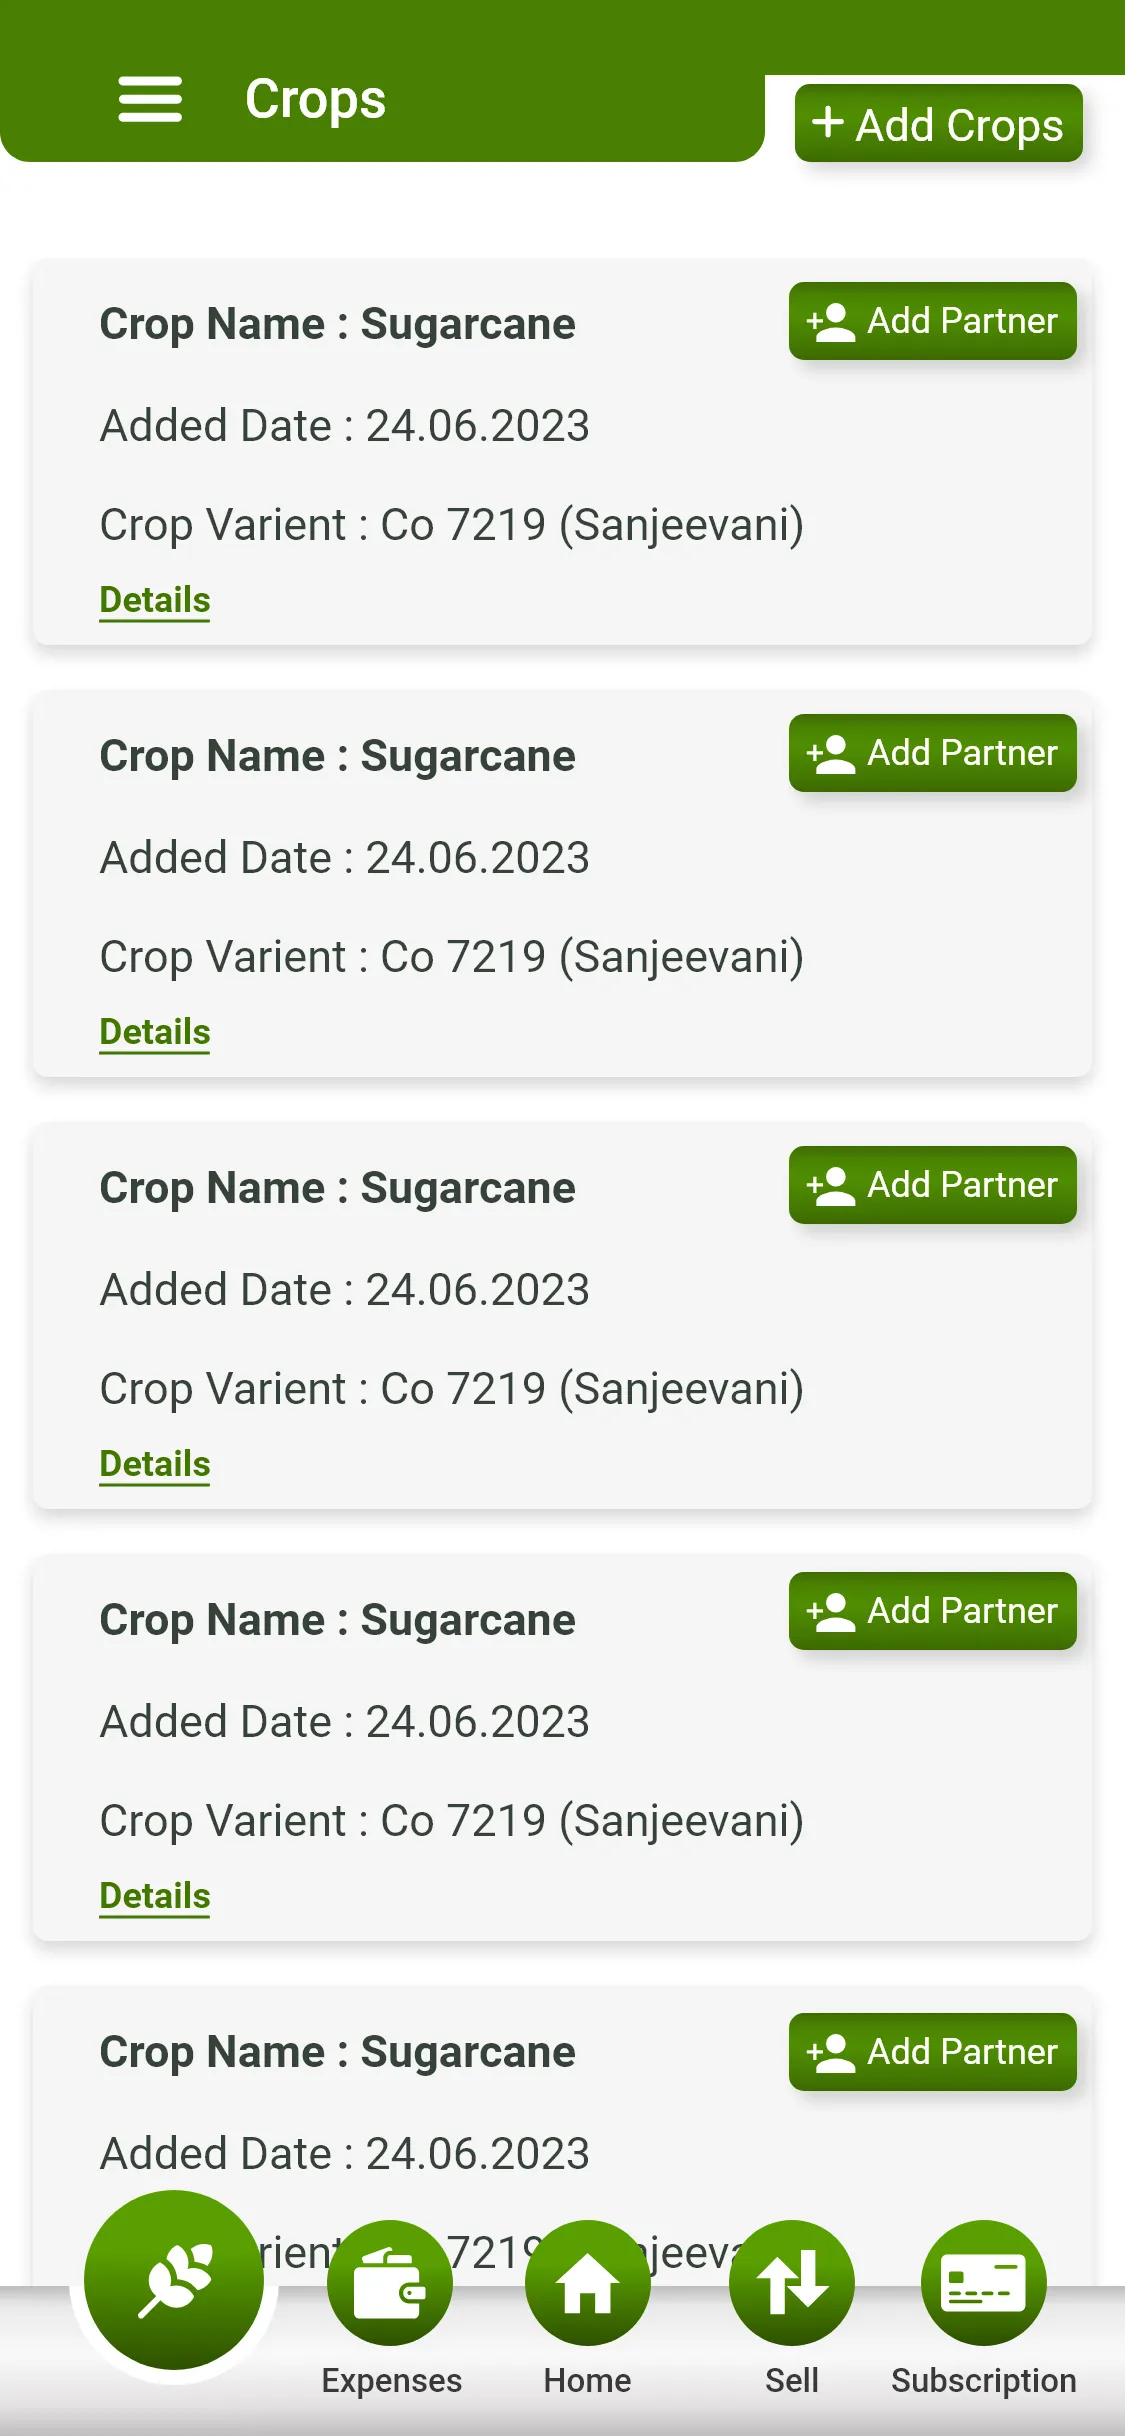The width and height of the screenshot is (1125, 2436).
Task: Go to Home via house icon
Action: pos(587,2283)
